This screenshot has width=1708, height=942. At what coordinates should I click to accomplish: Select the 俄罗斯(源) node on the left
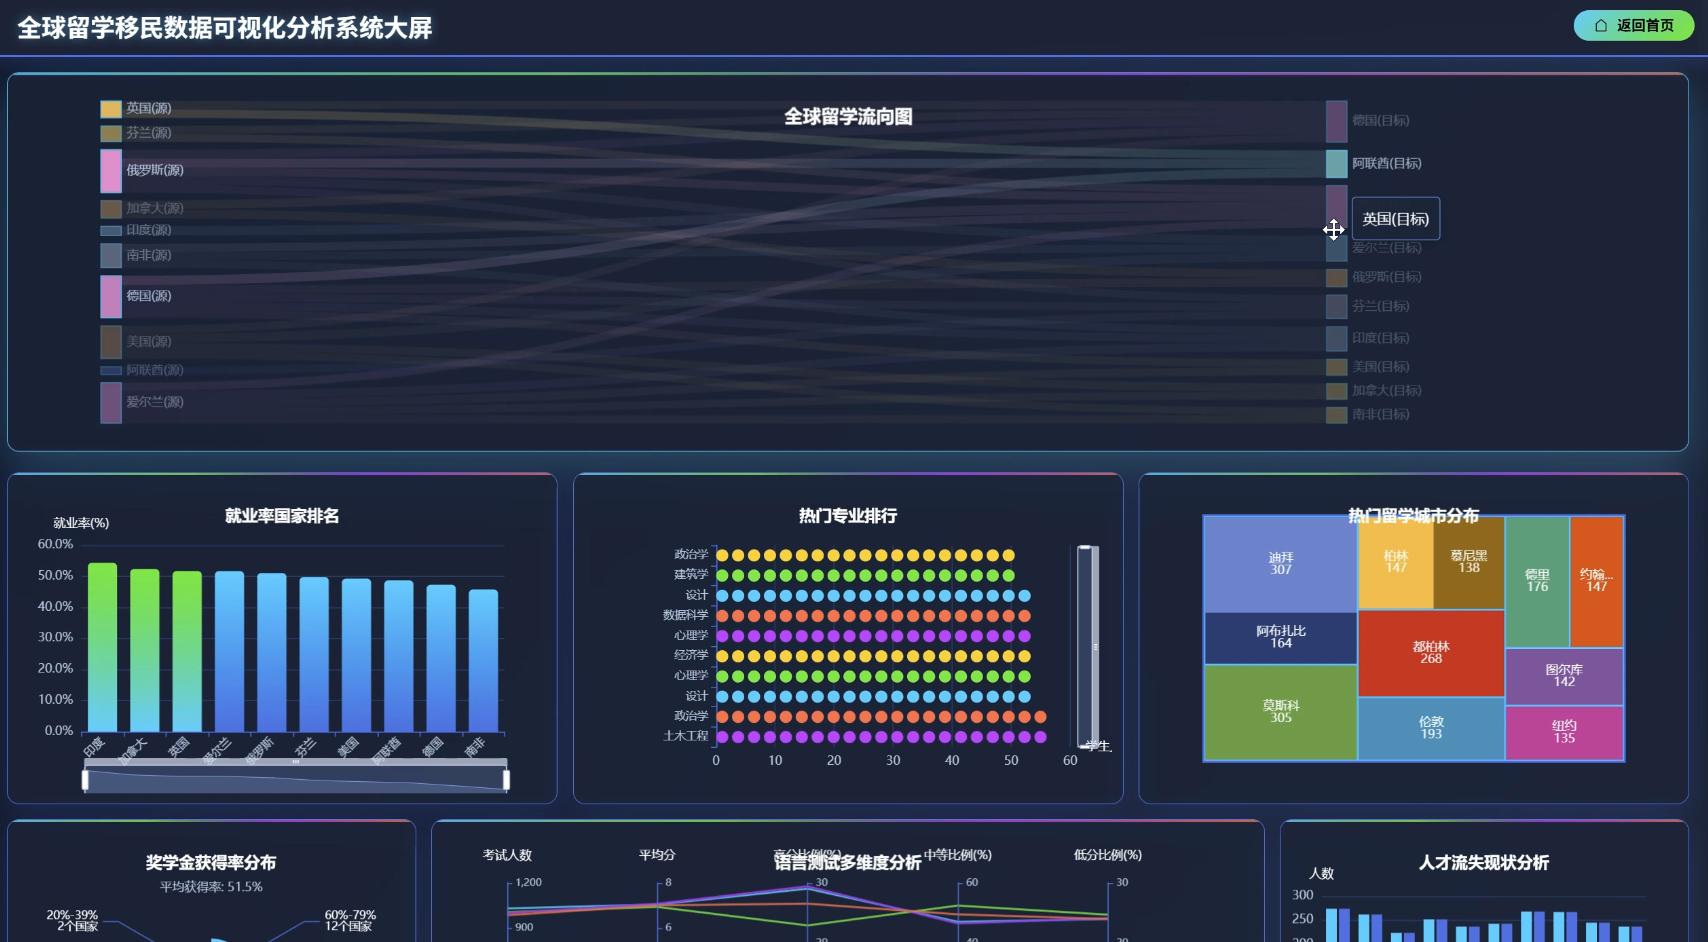click(x=109, y=170)
